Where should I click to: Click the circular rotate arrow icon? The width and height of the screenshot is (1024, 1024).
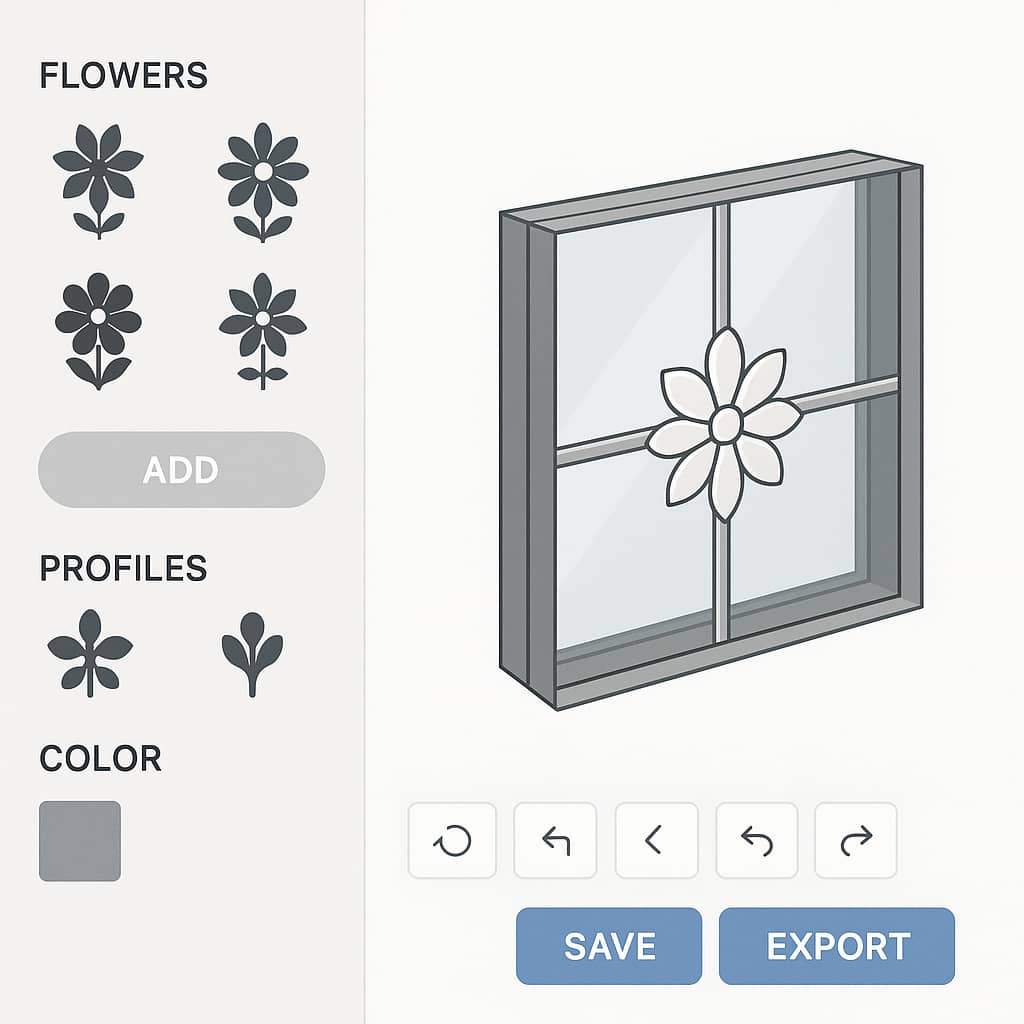click(x=452, y=840)
